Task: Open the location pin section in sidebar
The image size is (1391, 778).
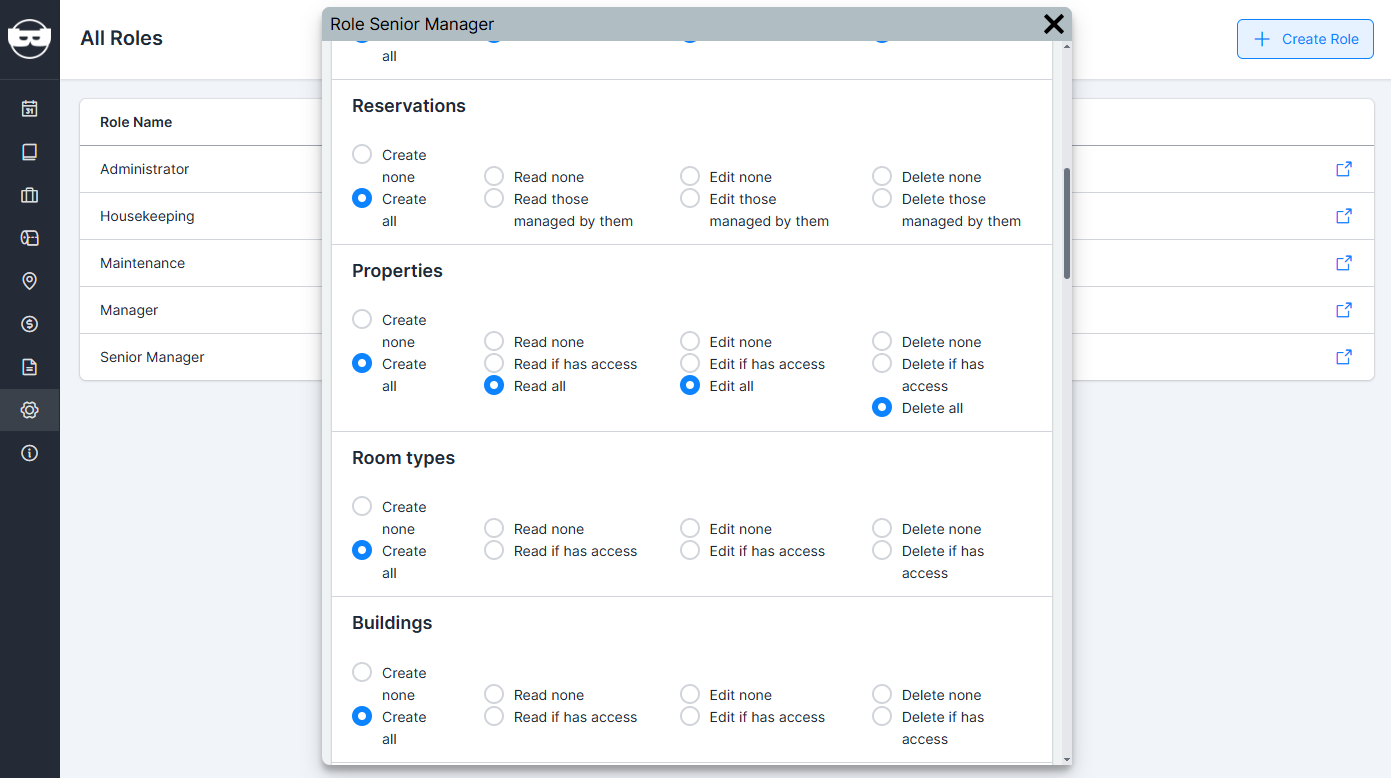Action: coord(29,281)
